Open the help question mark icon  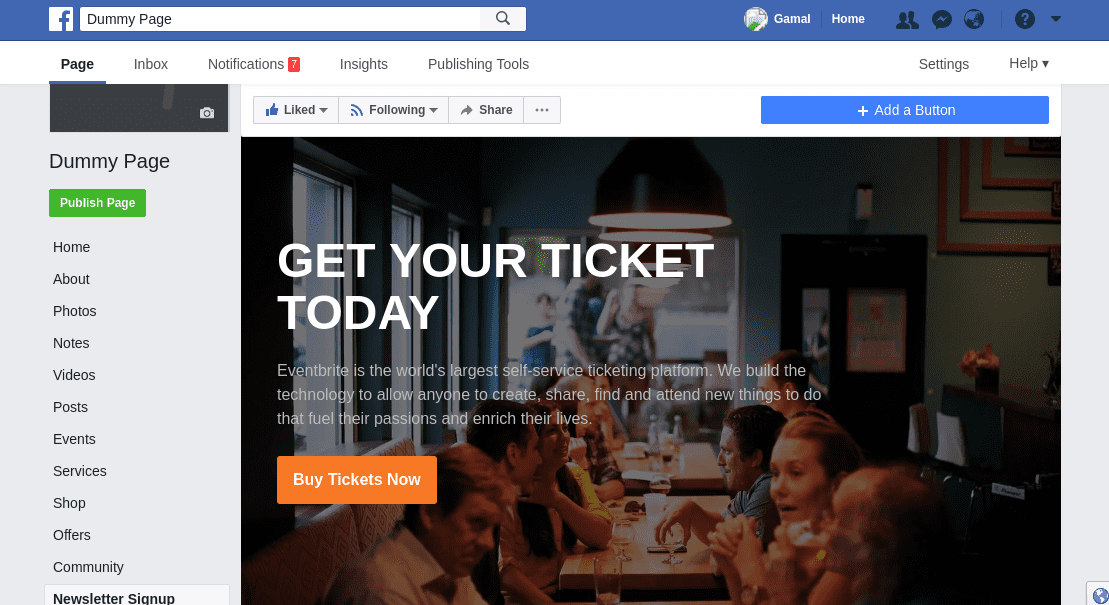pos(1025,19)
